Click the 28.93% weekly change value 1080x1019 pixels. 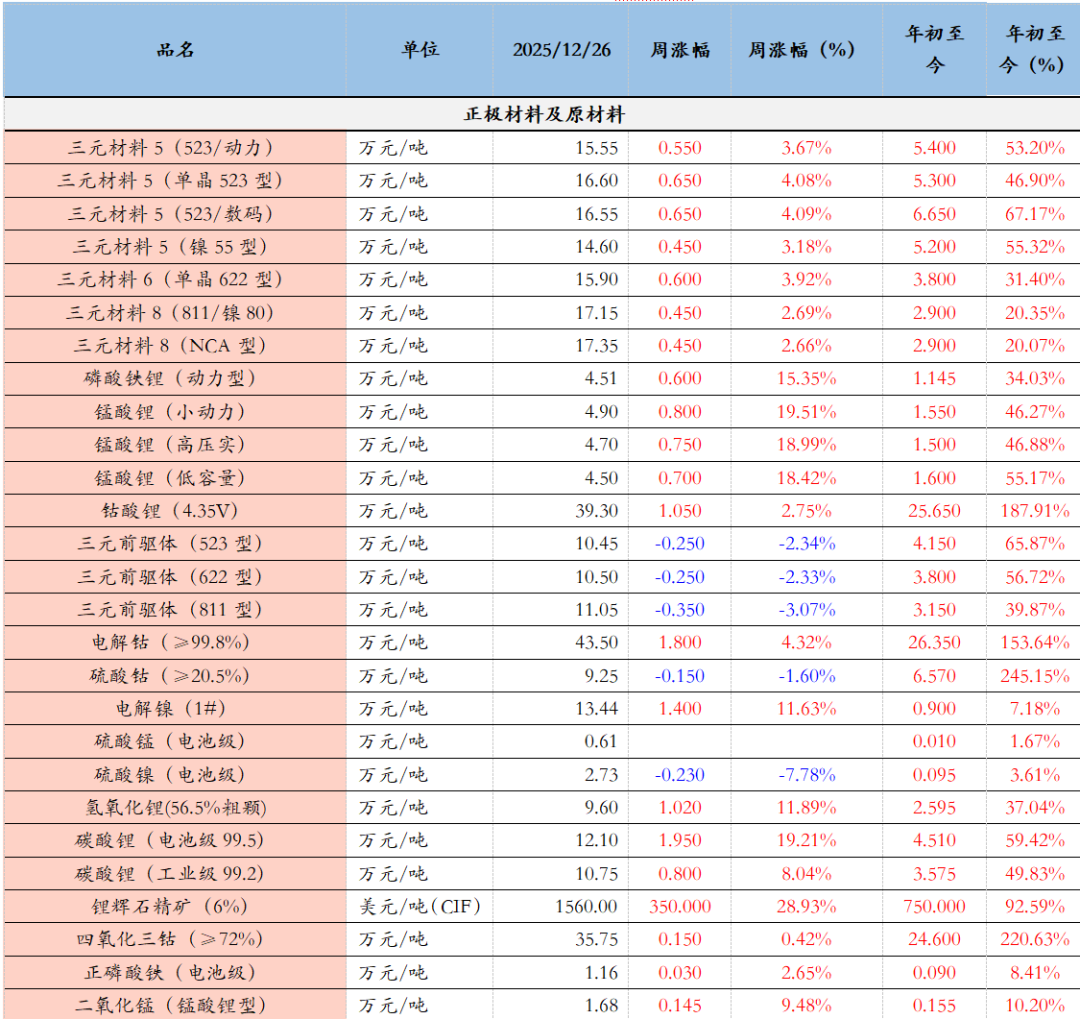pos(806,906)
